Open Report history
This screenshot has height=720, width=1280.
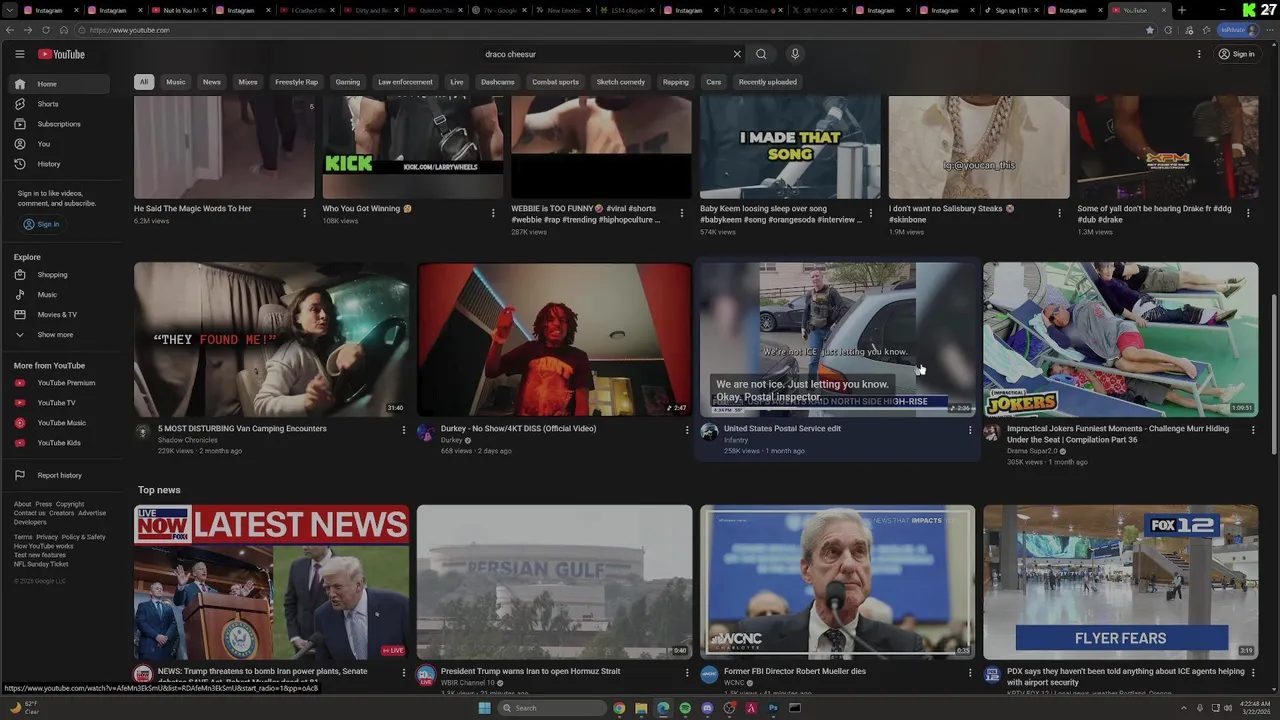(x=60, y=475)
